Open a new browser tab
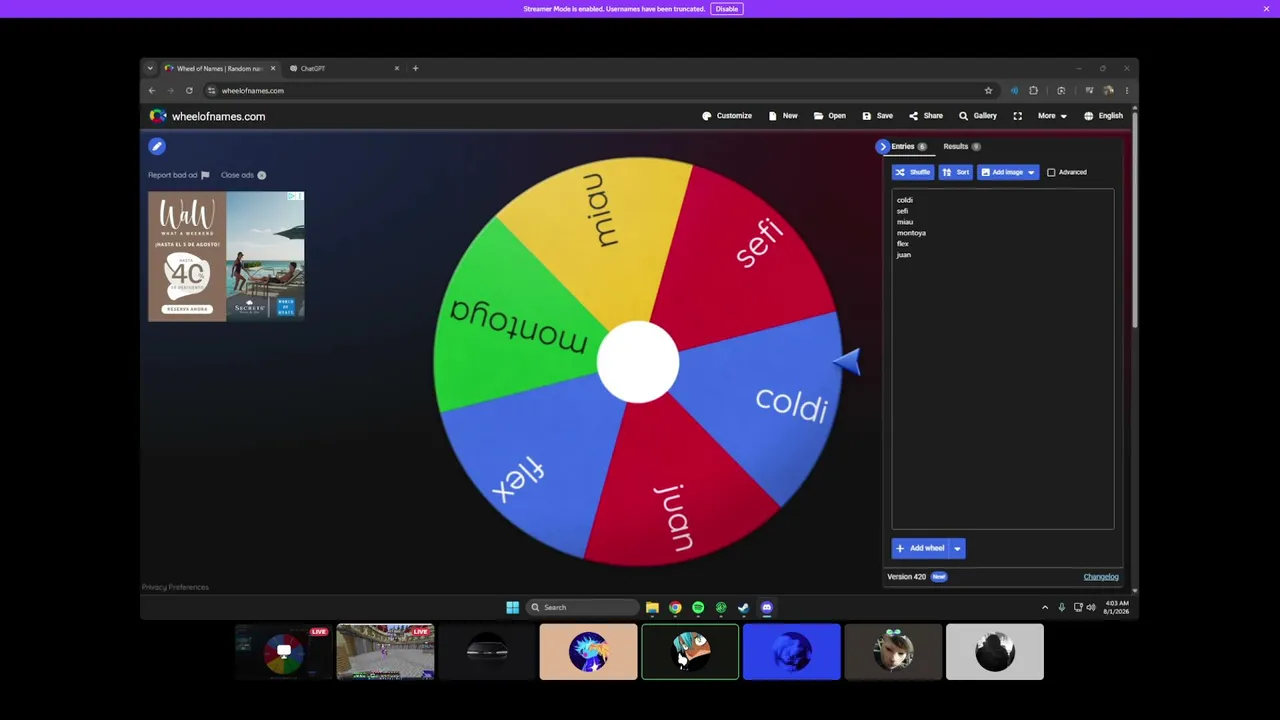The image size is (1280, 720). [415, 69]
